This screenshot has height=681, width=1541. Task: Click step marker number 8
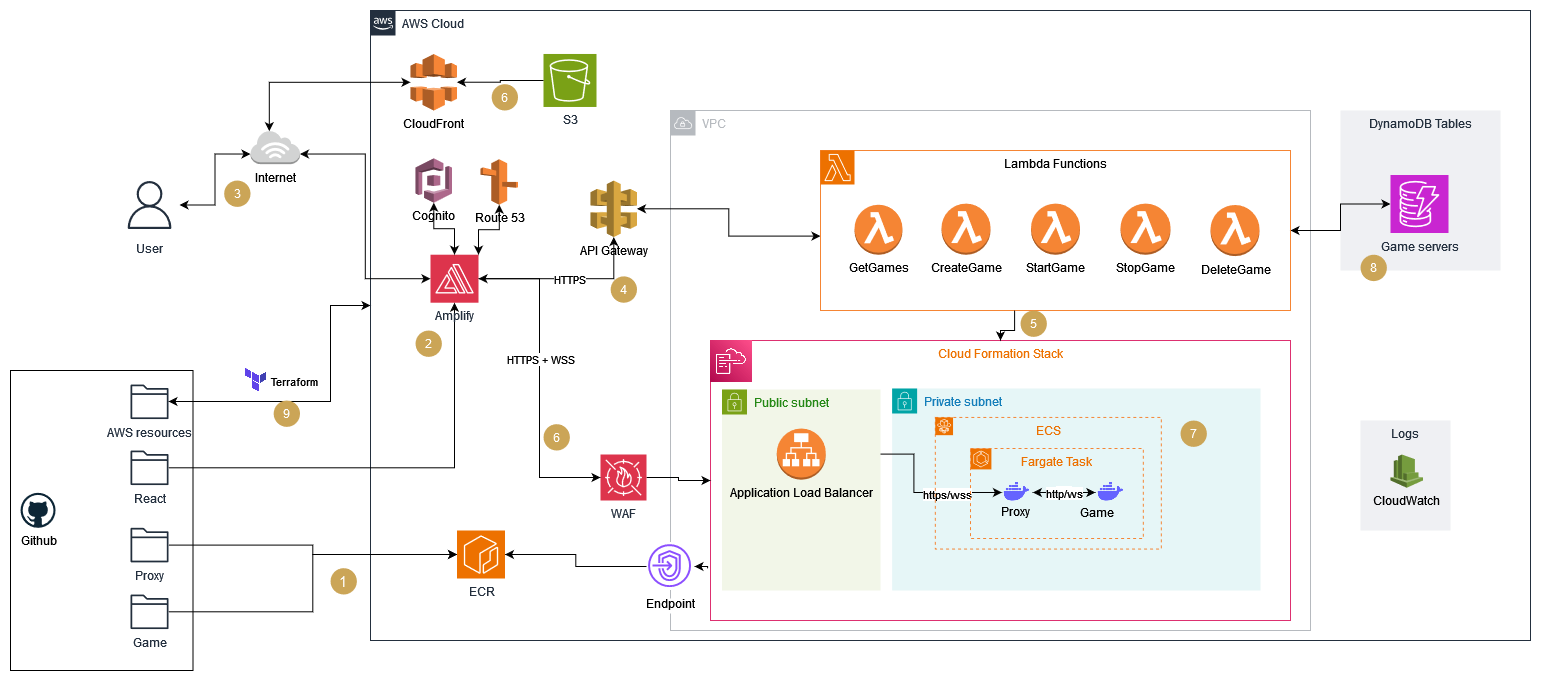(1373, 267)
